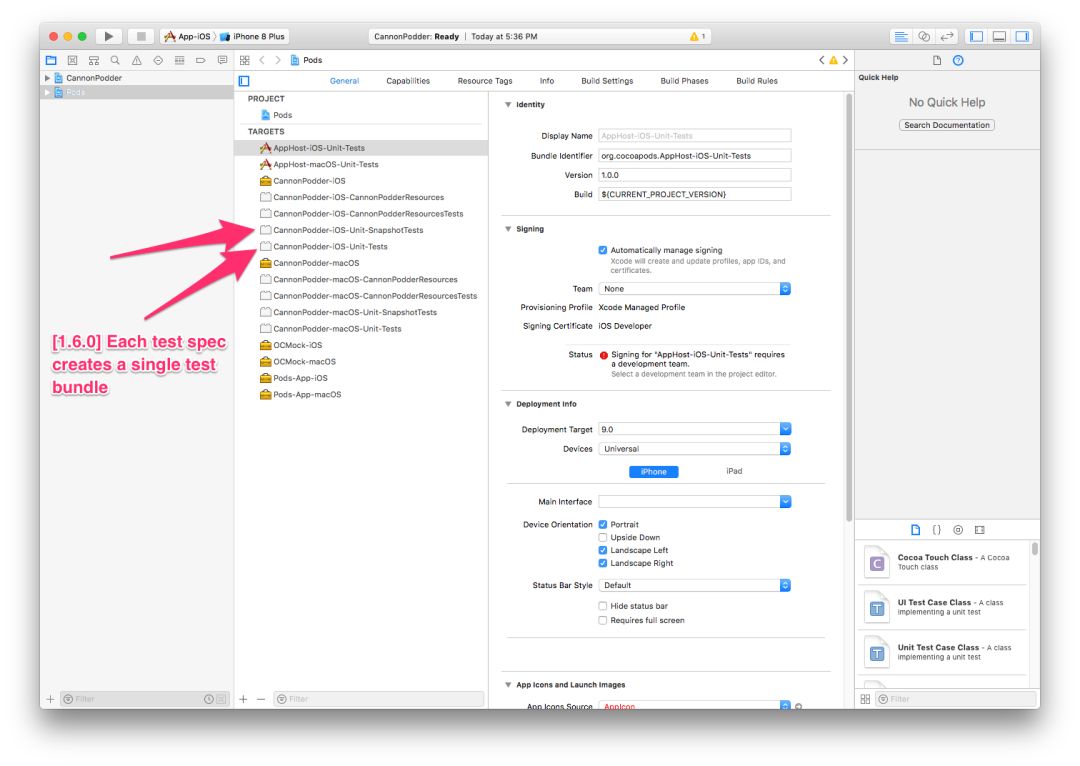Viewport: 1080px width, 766px height.
Task: Switch to the Build Phases tab
Action: click(684, 81)
